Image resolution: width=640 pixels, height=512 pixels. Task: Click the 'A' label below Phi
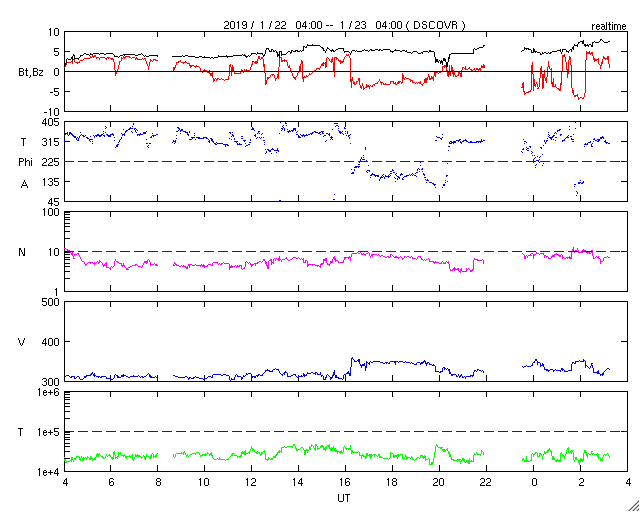coord(24,185)
